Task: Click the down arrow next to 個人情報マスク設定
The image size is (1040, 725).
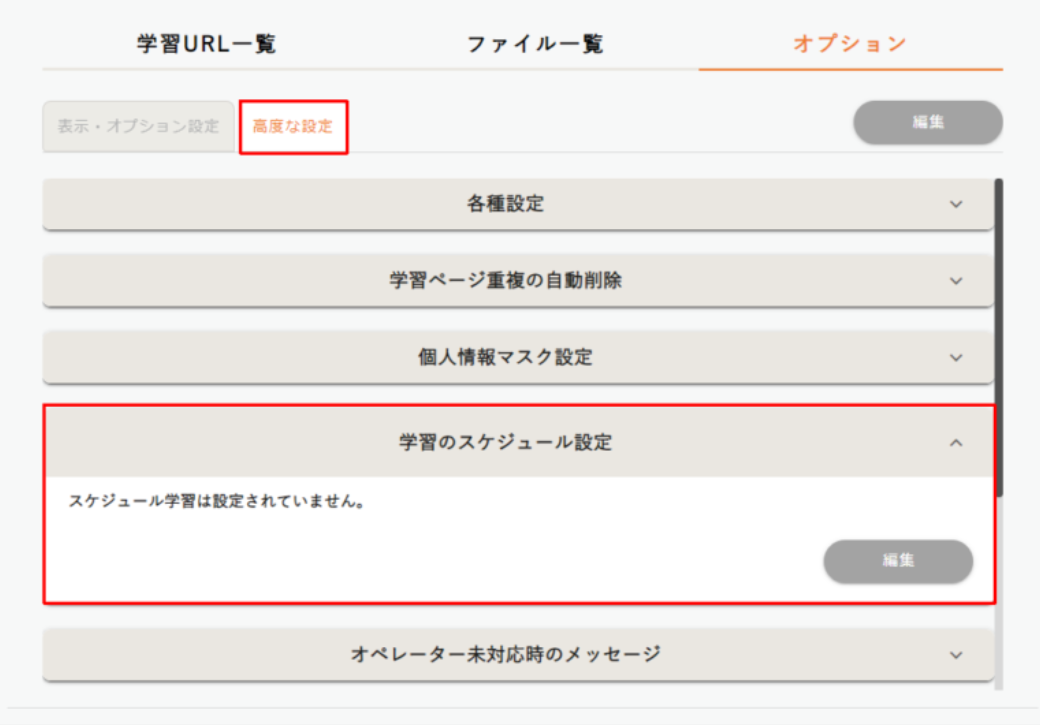Action: point(956,357)
